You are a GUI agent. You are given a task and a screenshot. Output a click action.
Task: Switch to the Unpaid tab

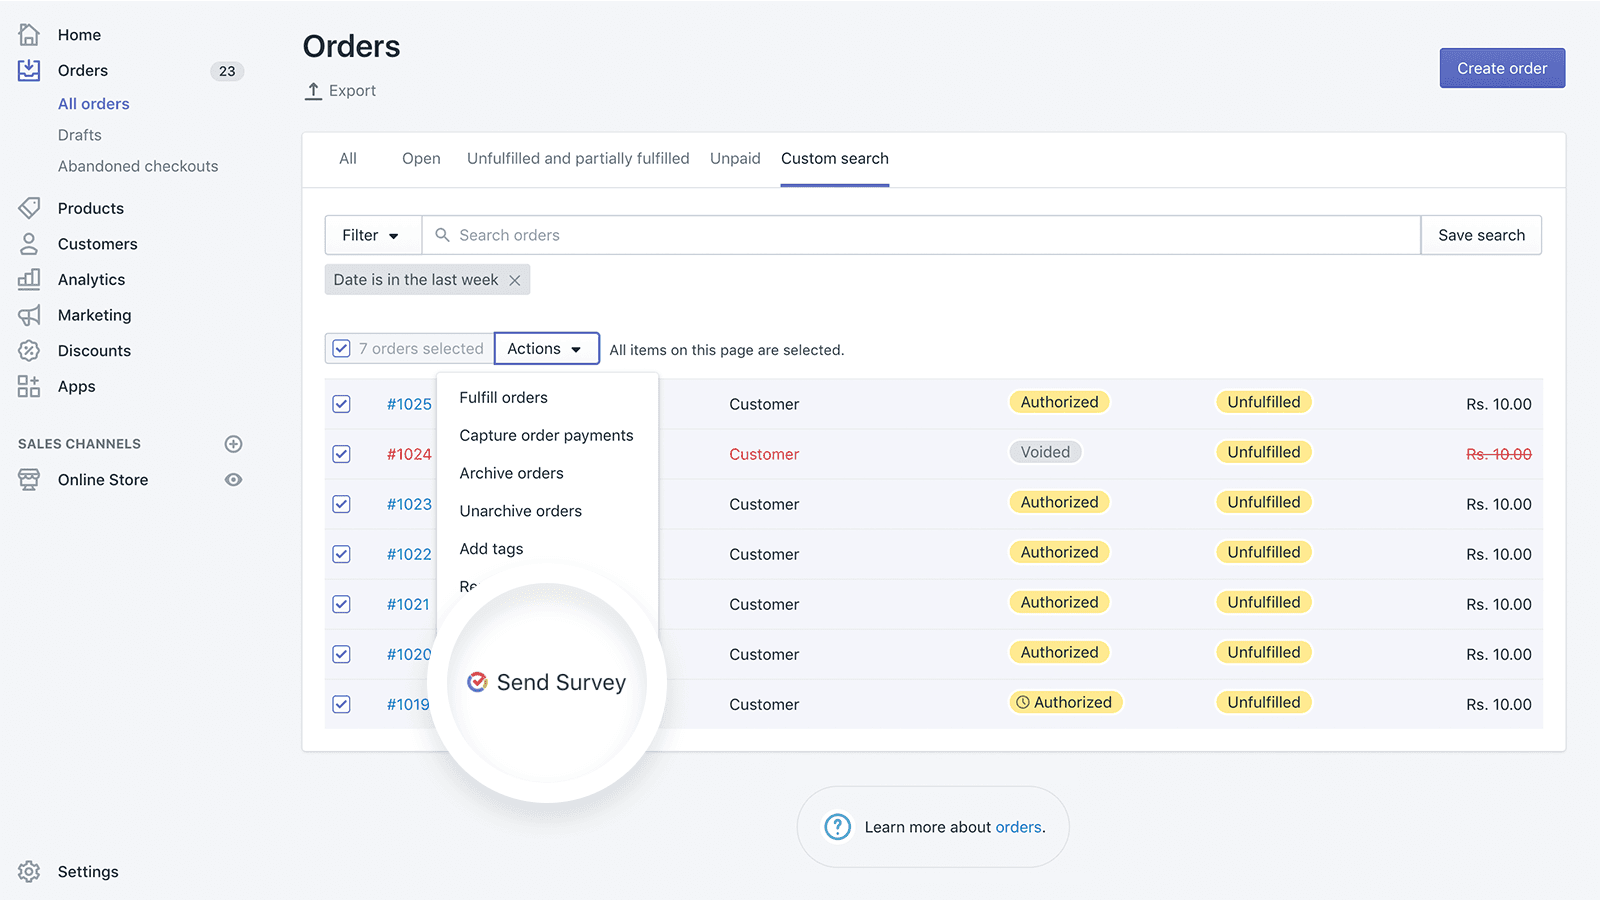[735, 158]
